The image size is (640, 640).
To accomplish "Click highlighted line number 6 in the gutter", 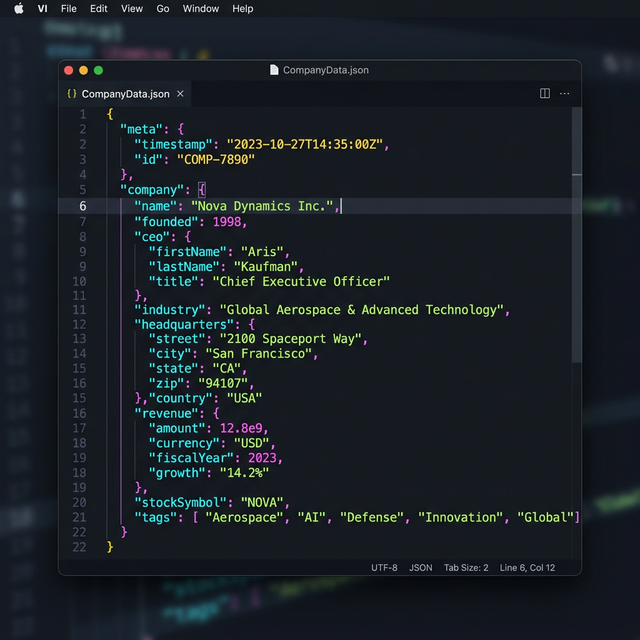I will point(83,206).
